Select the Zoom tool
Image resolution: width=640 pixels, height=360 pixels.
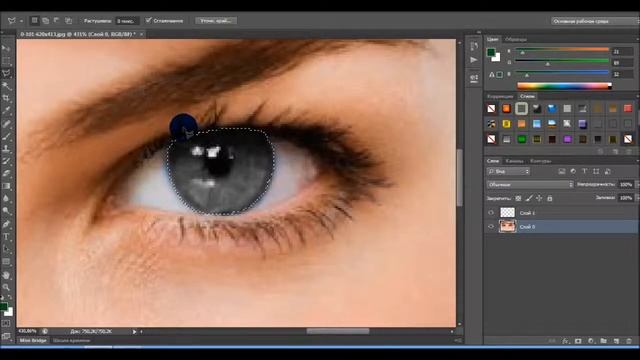point(6,287)
